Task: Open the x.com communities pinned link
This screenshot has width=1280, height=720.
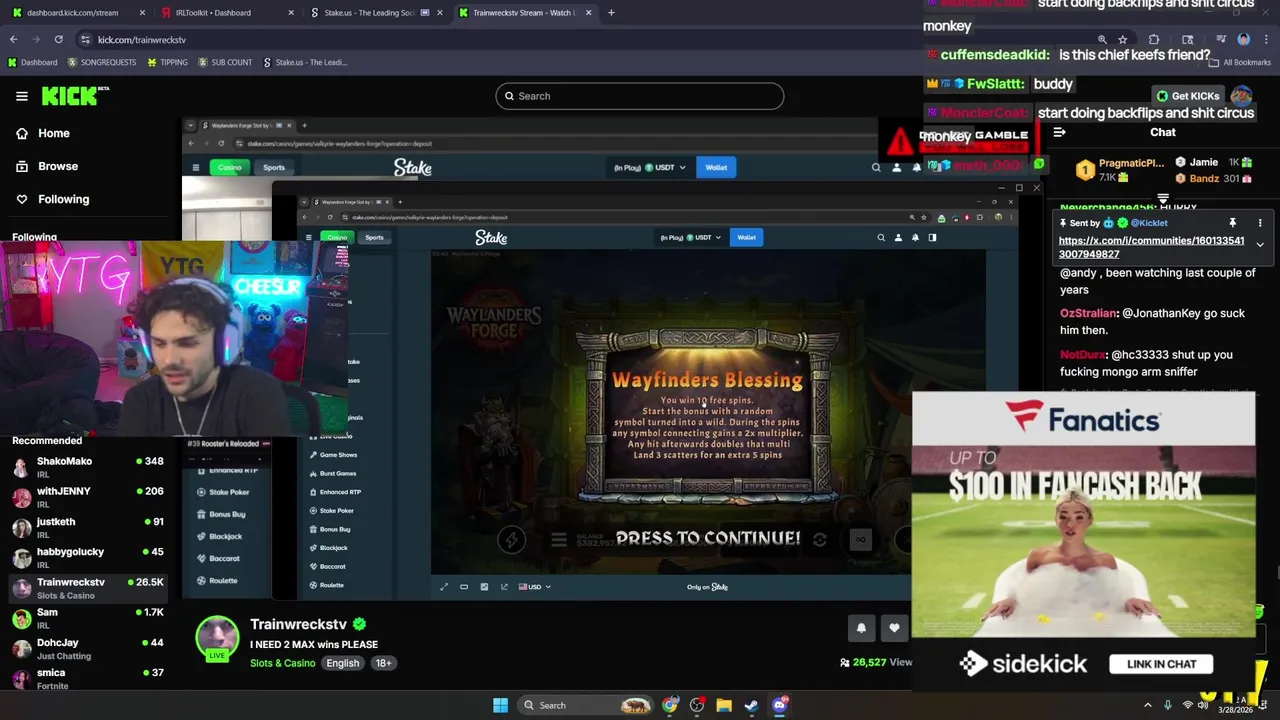Action: point(1151,247)
